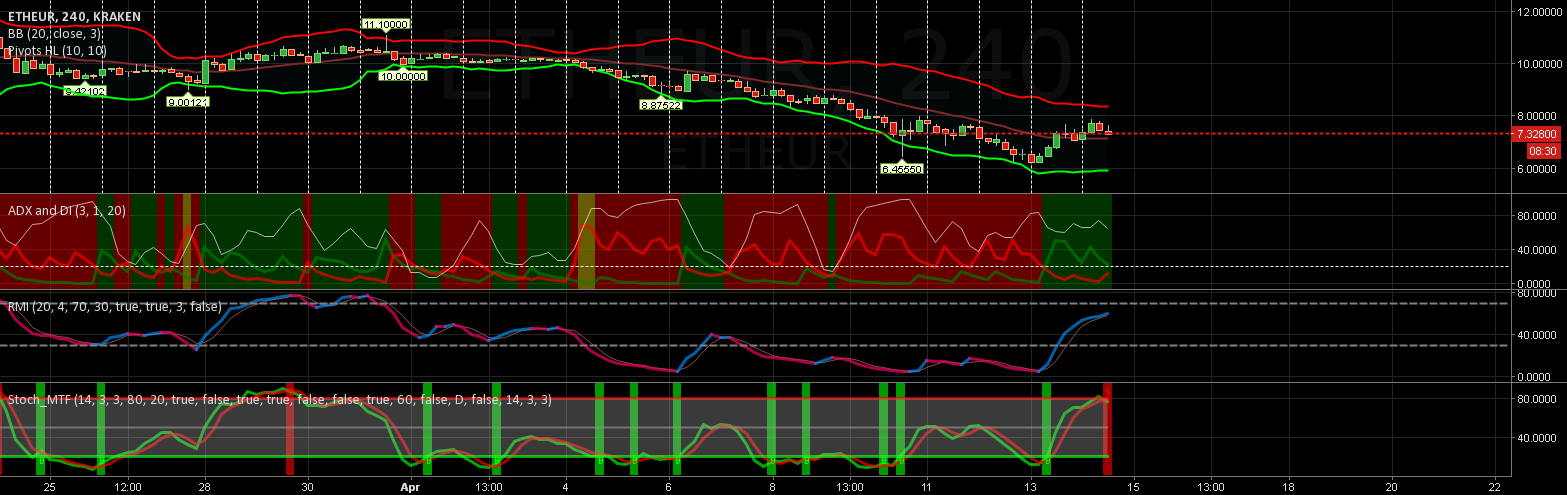Click the 15 date on the time axis
This screenshot has height=495, width=1567.
(1133, 486)
